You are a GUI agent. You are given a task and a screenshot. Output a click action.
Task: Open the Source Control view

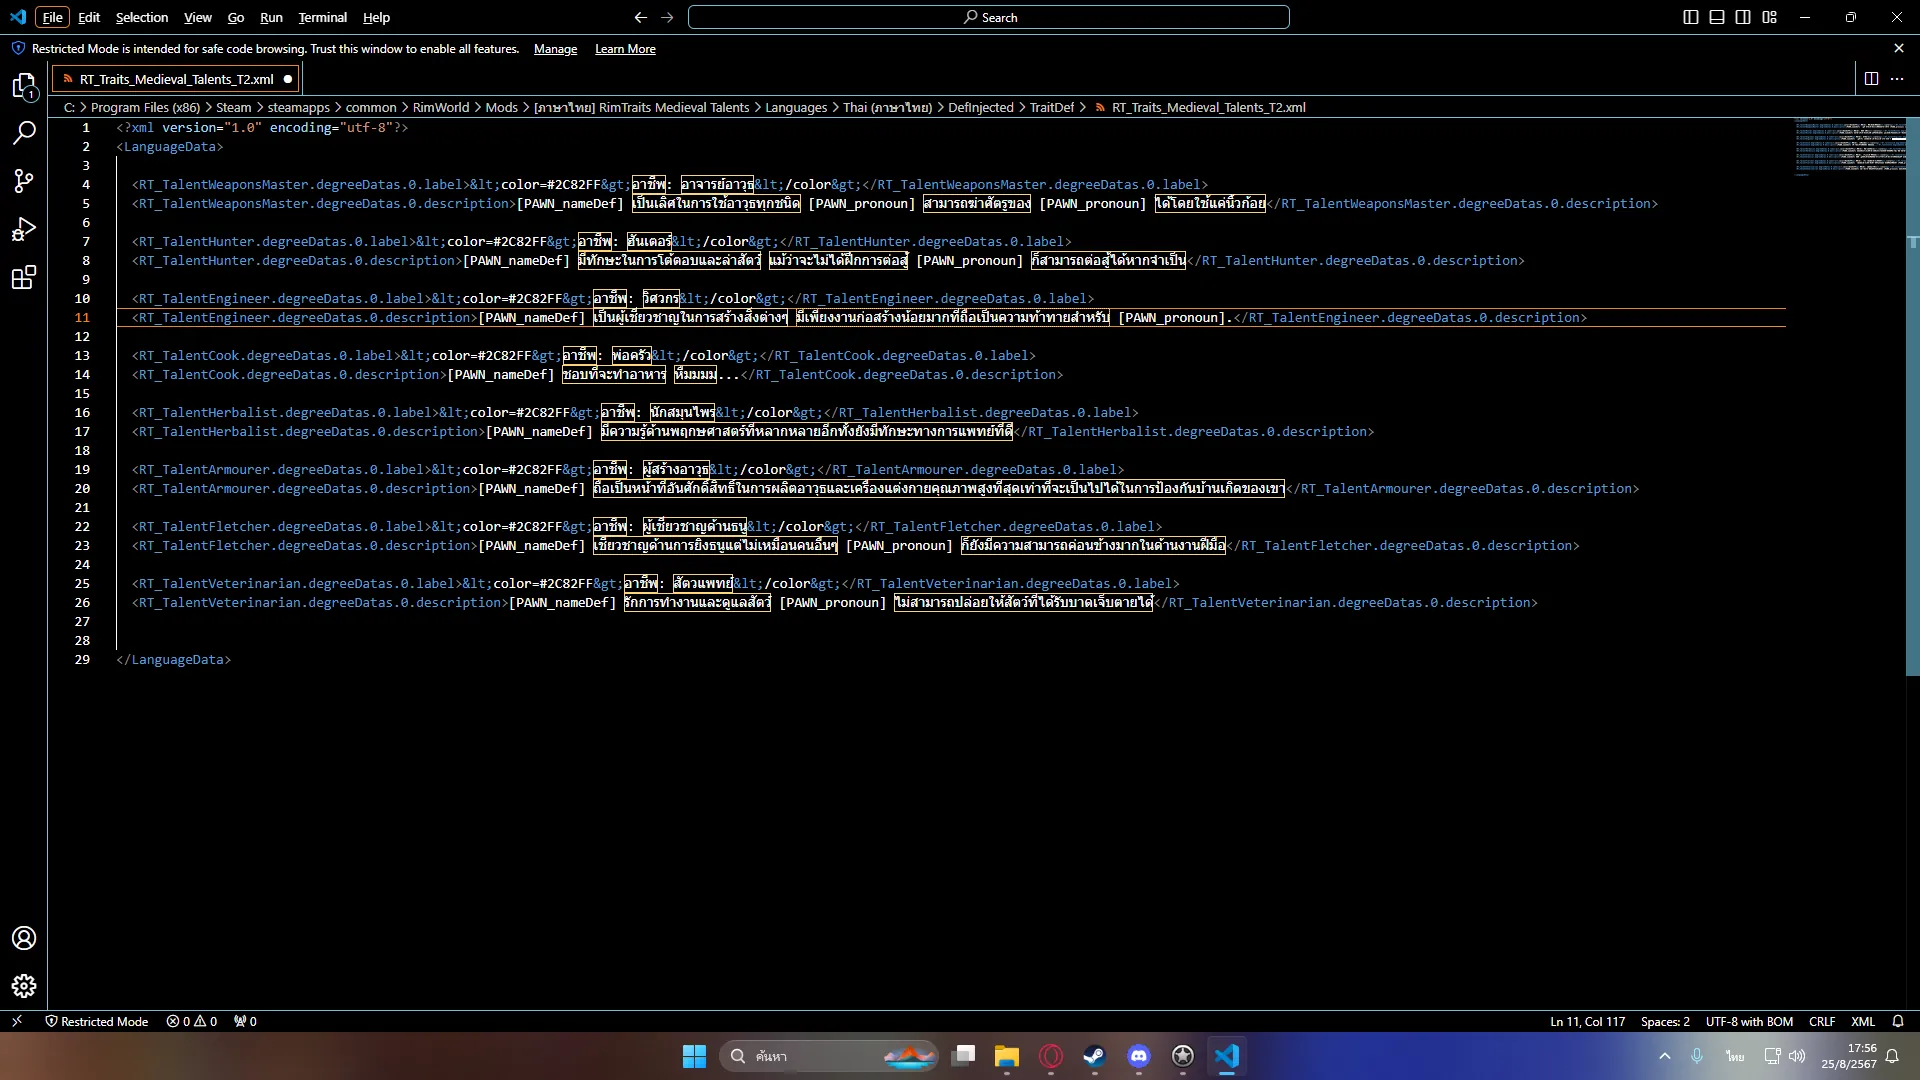pos(24,181)
